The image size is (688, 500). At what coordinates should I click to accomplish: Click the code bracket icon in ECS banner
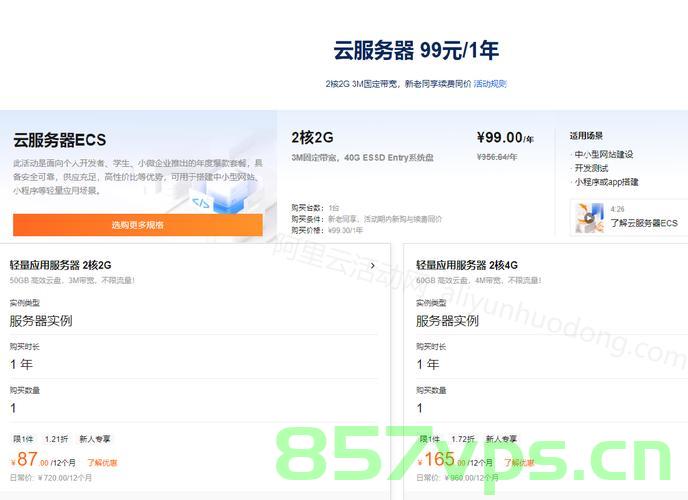tap(201, 203)
